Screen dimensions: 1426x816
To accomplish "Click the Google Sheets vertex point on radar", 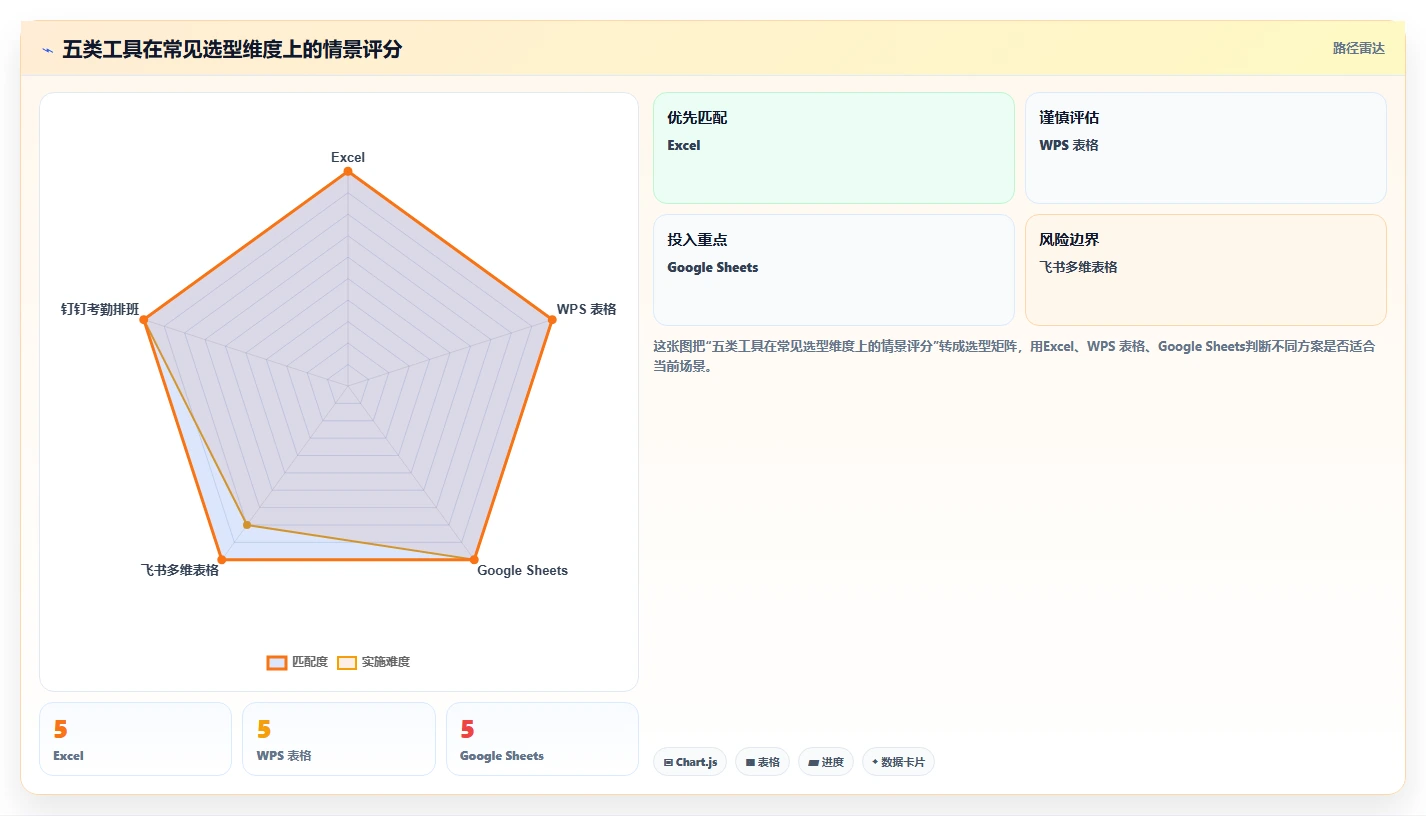I will (474, 559).
